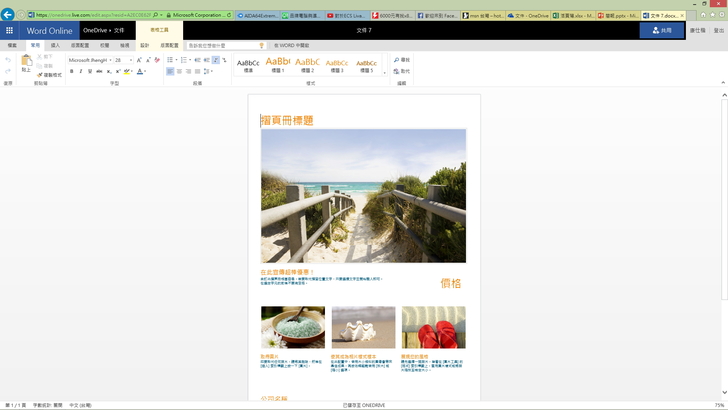Click the 共用 share button
The image size is (728, 410).
pos(662,31)
